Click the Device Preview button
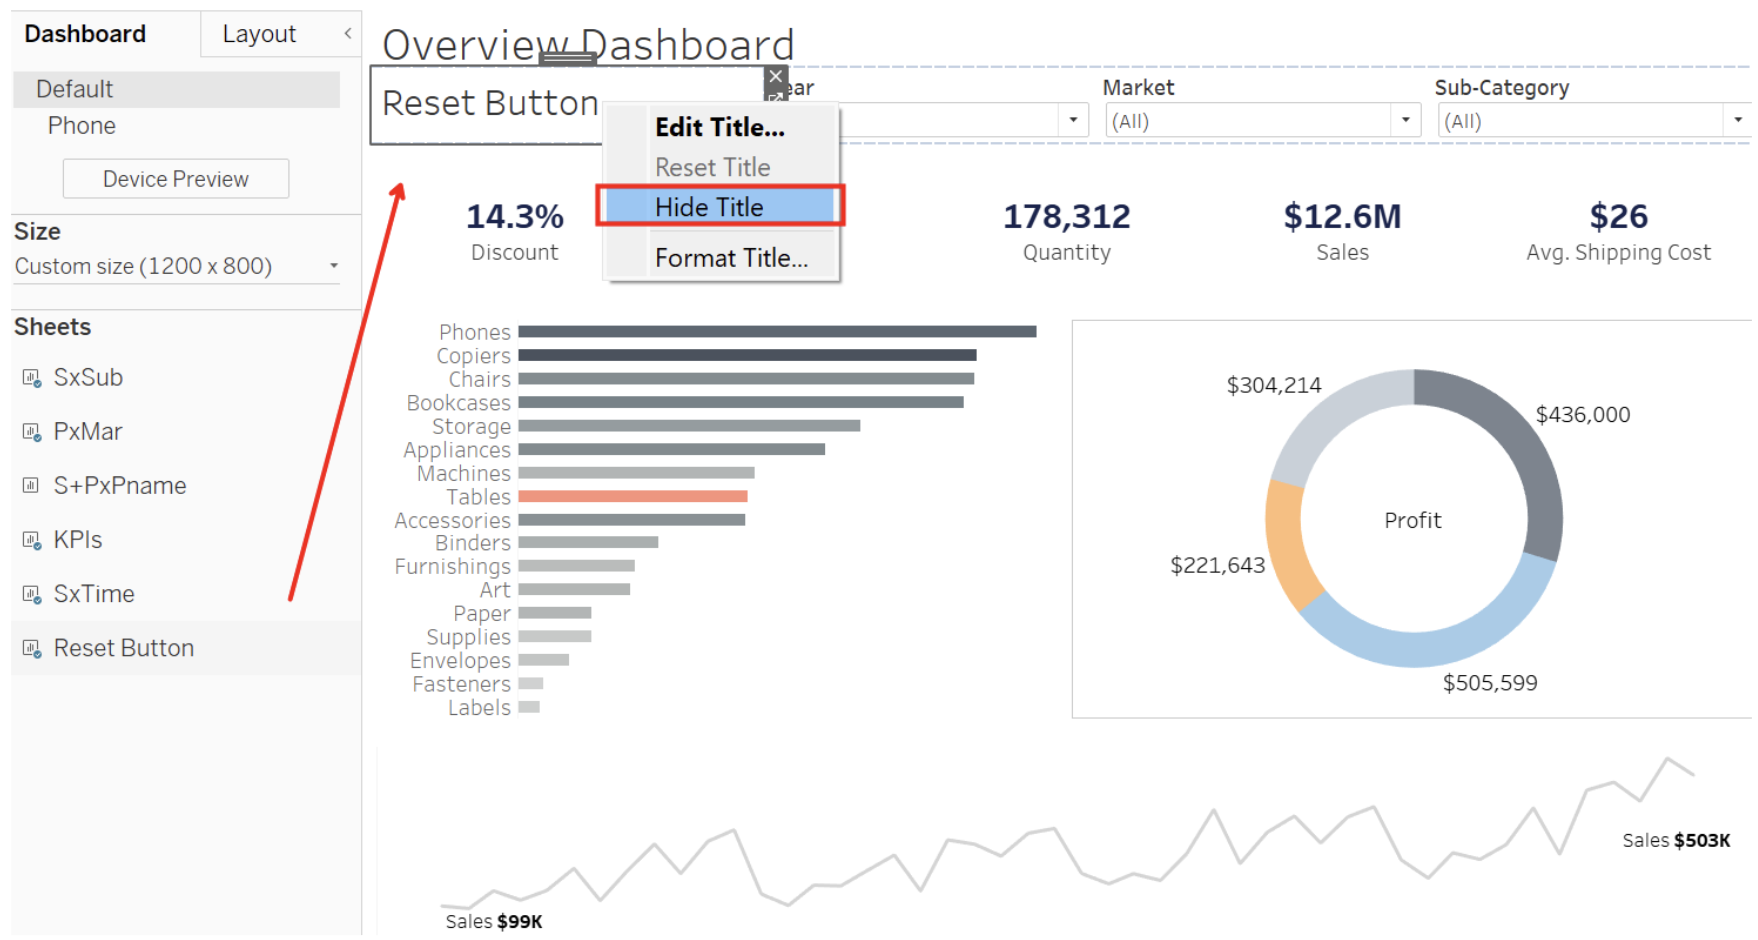Viewport: 1758px width, 940px height. 175,178
